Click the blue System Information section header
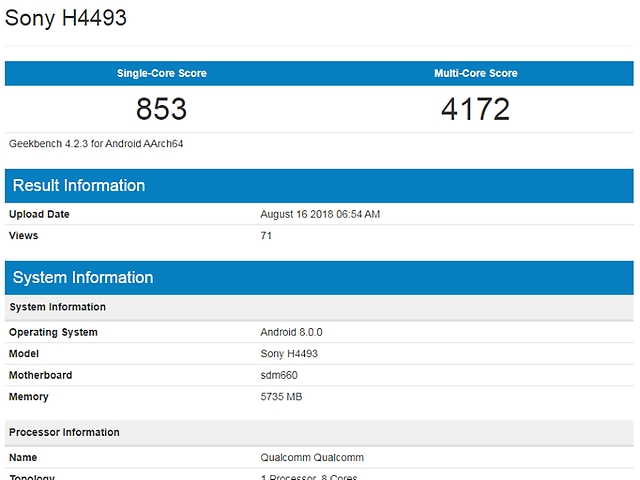The image size is (640, 480). [x=83, y=277]
